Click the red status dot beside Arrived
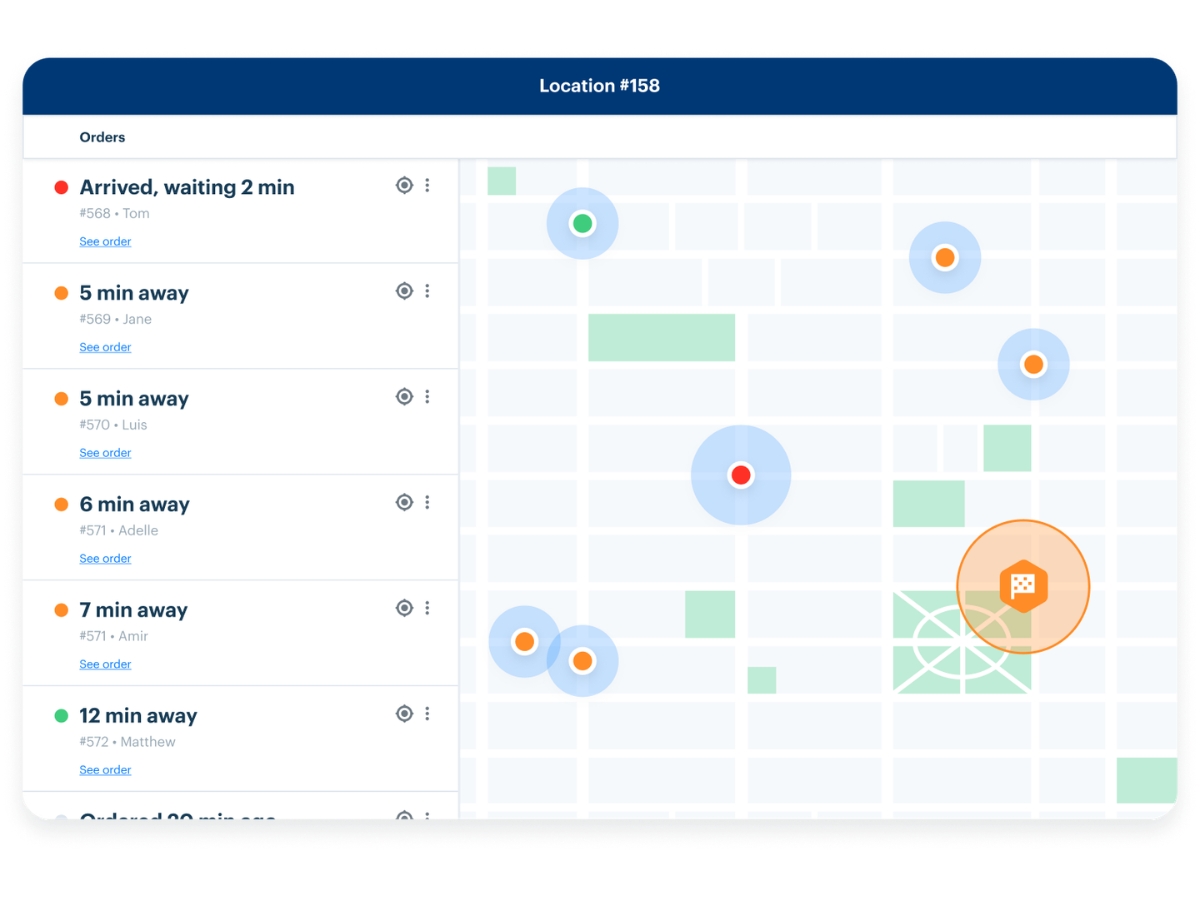 tap(61, 187)
